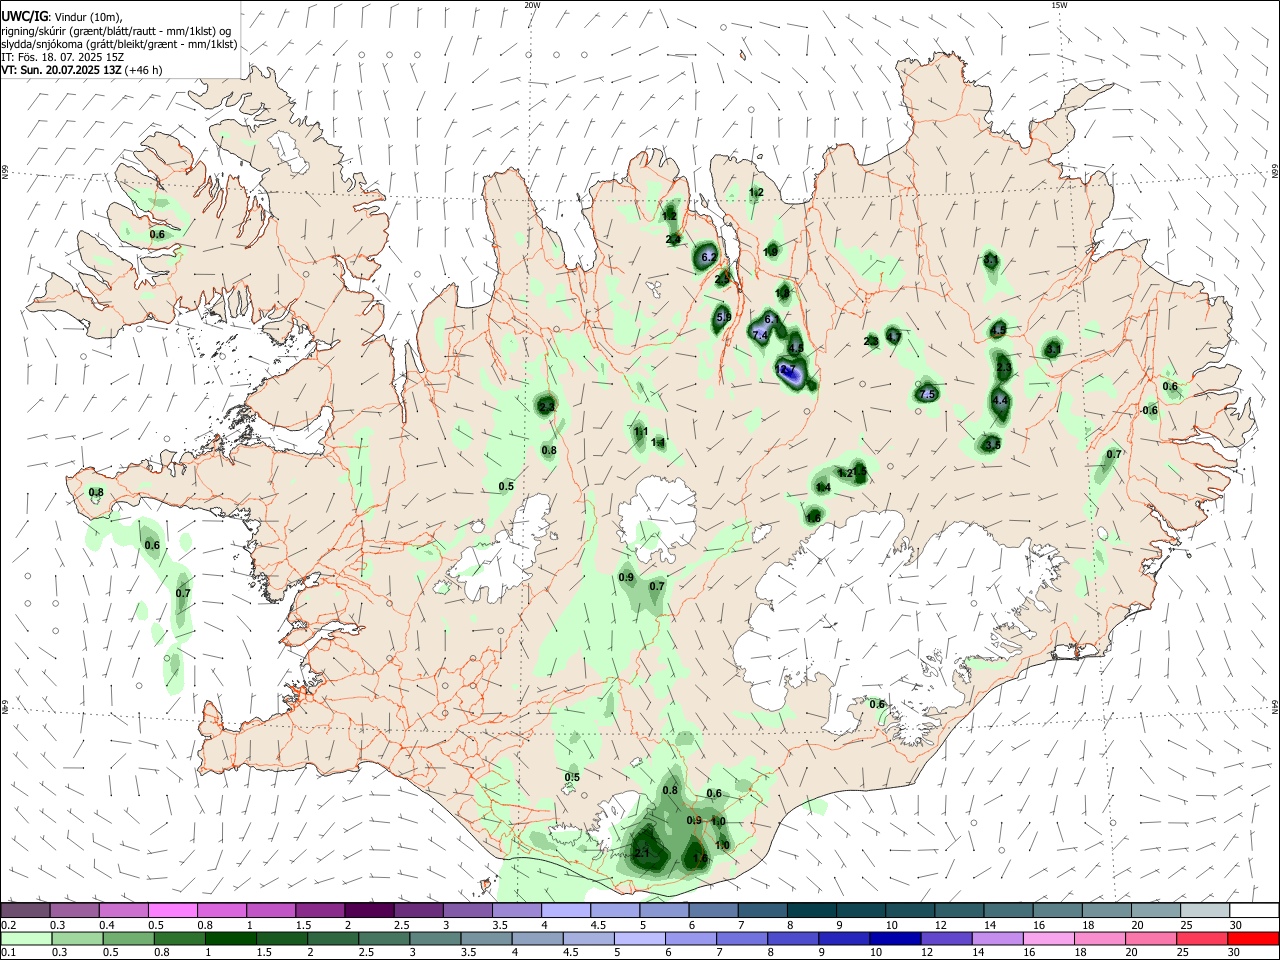The image size is (1280, 960).
Task: Click the 12.7 precipitation maximum label
Action: [787, 371]
